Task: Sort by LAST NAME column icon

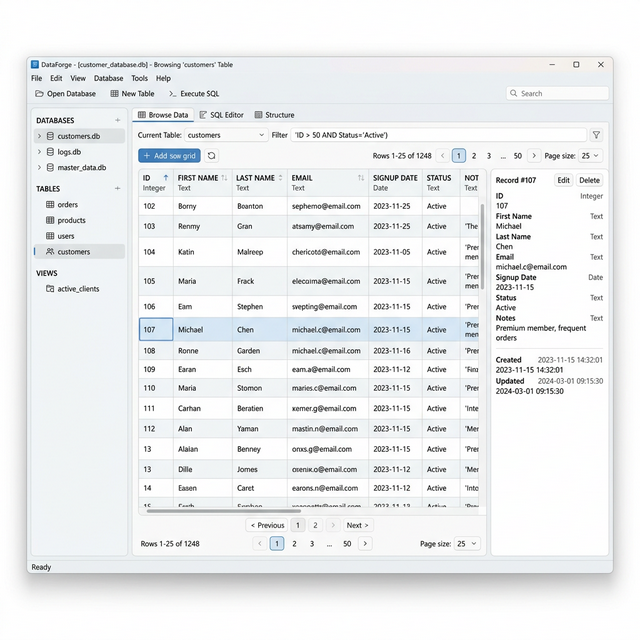Action: coord(280,178)
